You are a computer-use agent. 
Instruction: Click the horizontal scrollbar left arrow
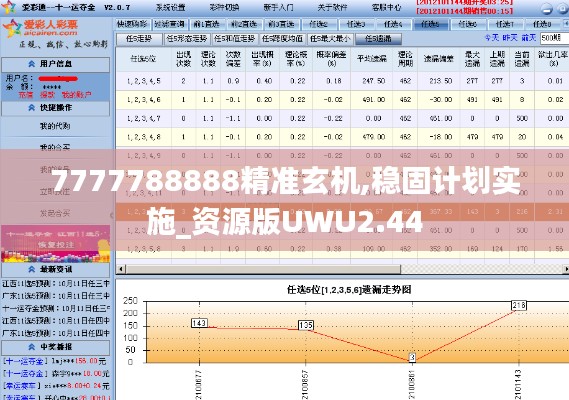[x=121, y=269]
